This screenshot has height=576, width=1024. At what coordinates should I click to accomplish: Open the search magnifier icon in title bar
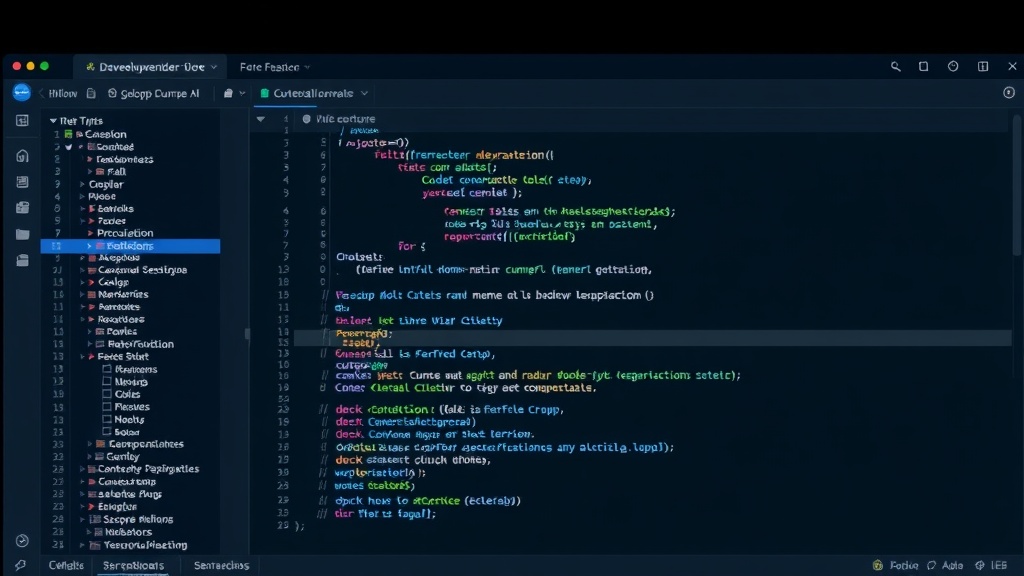[895, 67]
